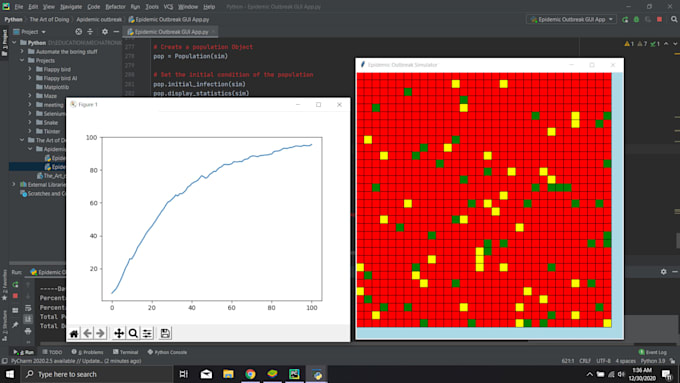Toggle scroll to end in Run console

pos(28,319)
